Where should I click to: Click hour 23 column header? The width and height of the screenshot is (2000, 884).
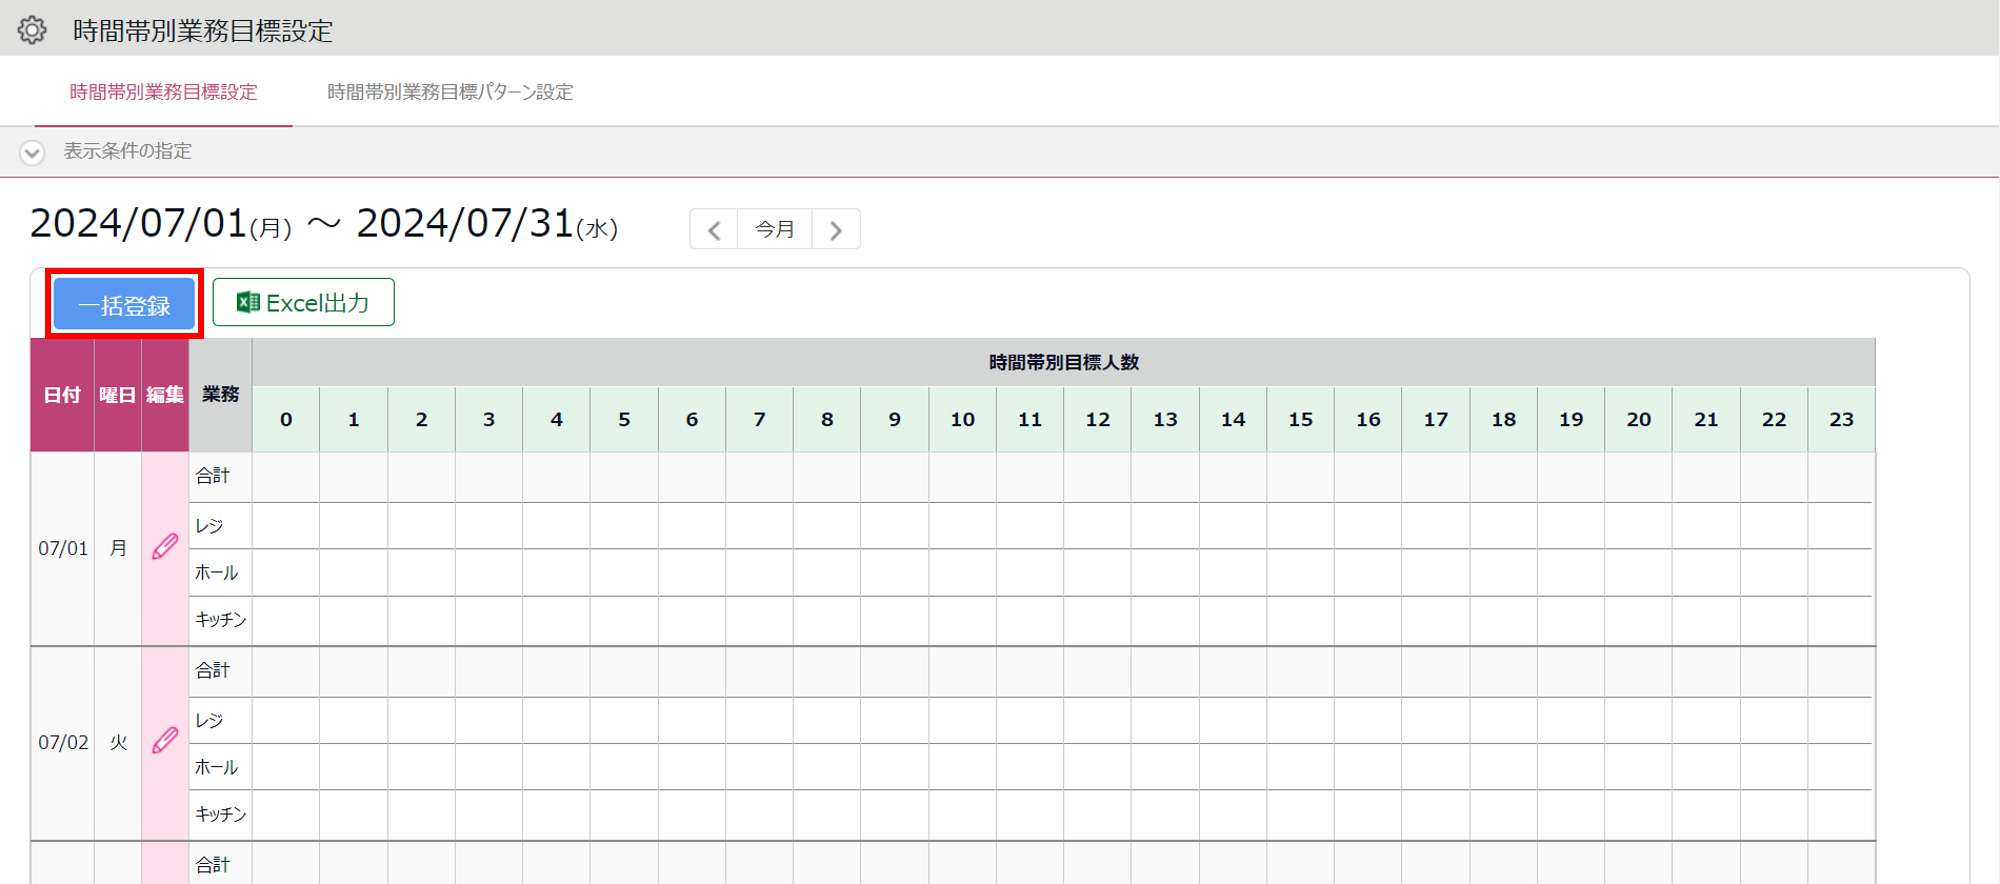[x=1842, y=419]
